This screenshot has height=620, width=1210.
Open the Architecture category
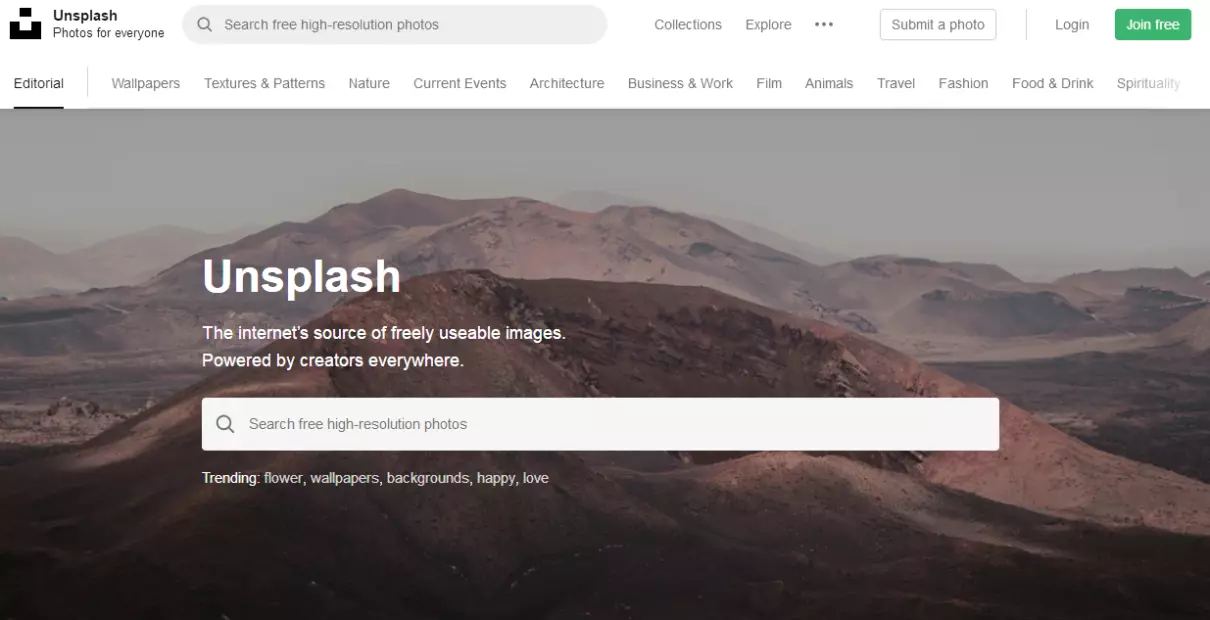click(x=567, y=83)
